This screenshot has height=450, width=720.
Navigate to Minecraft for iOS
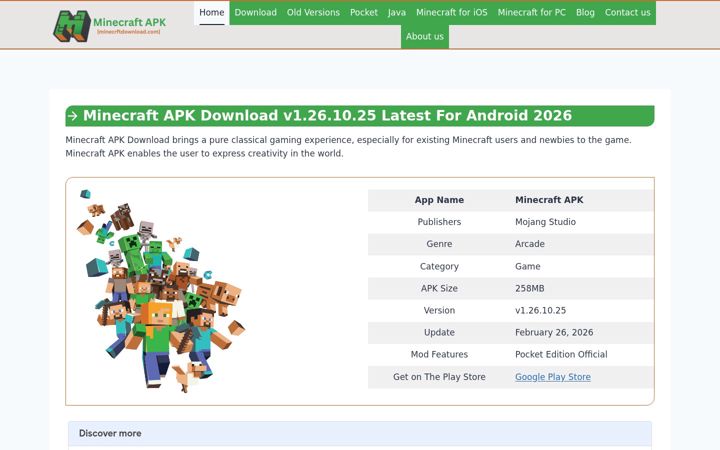(x=452, y=13)
